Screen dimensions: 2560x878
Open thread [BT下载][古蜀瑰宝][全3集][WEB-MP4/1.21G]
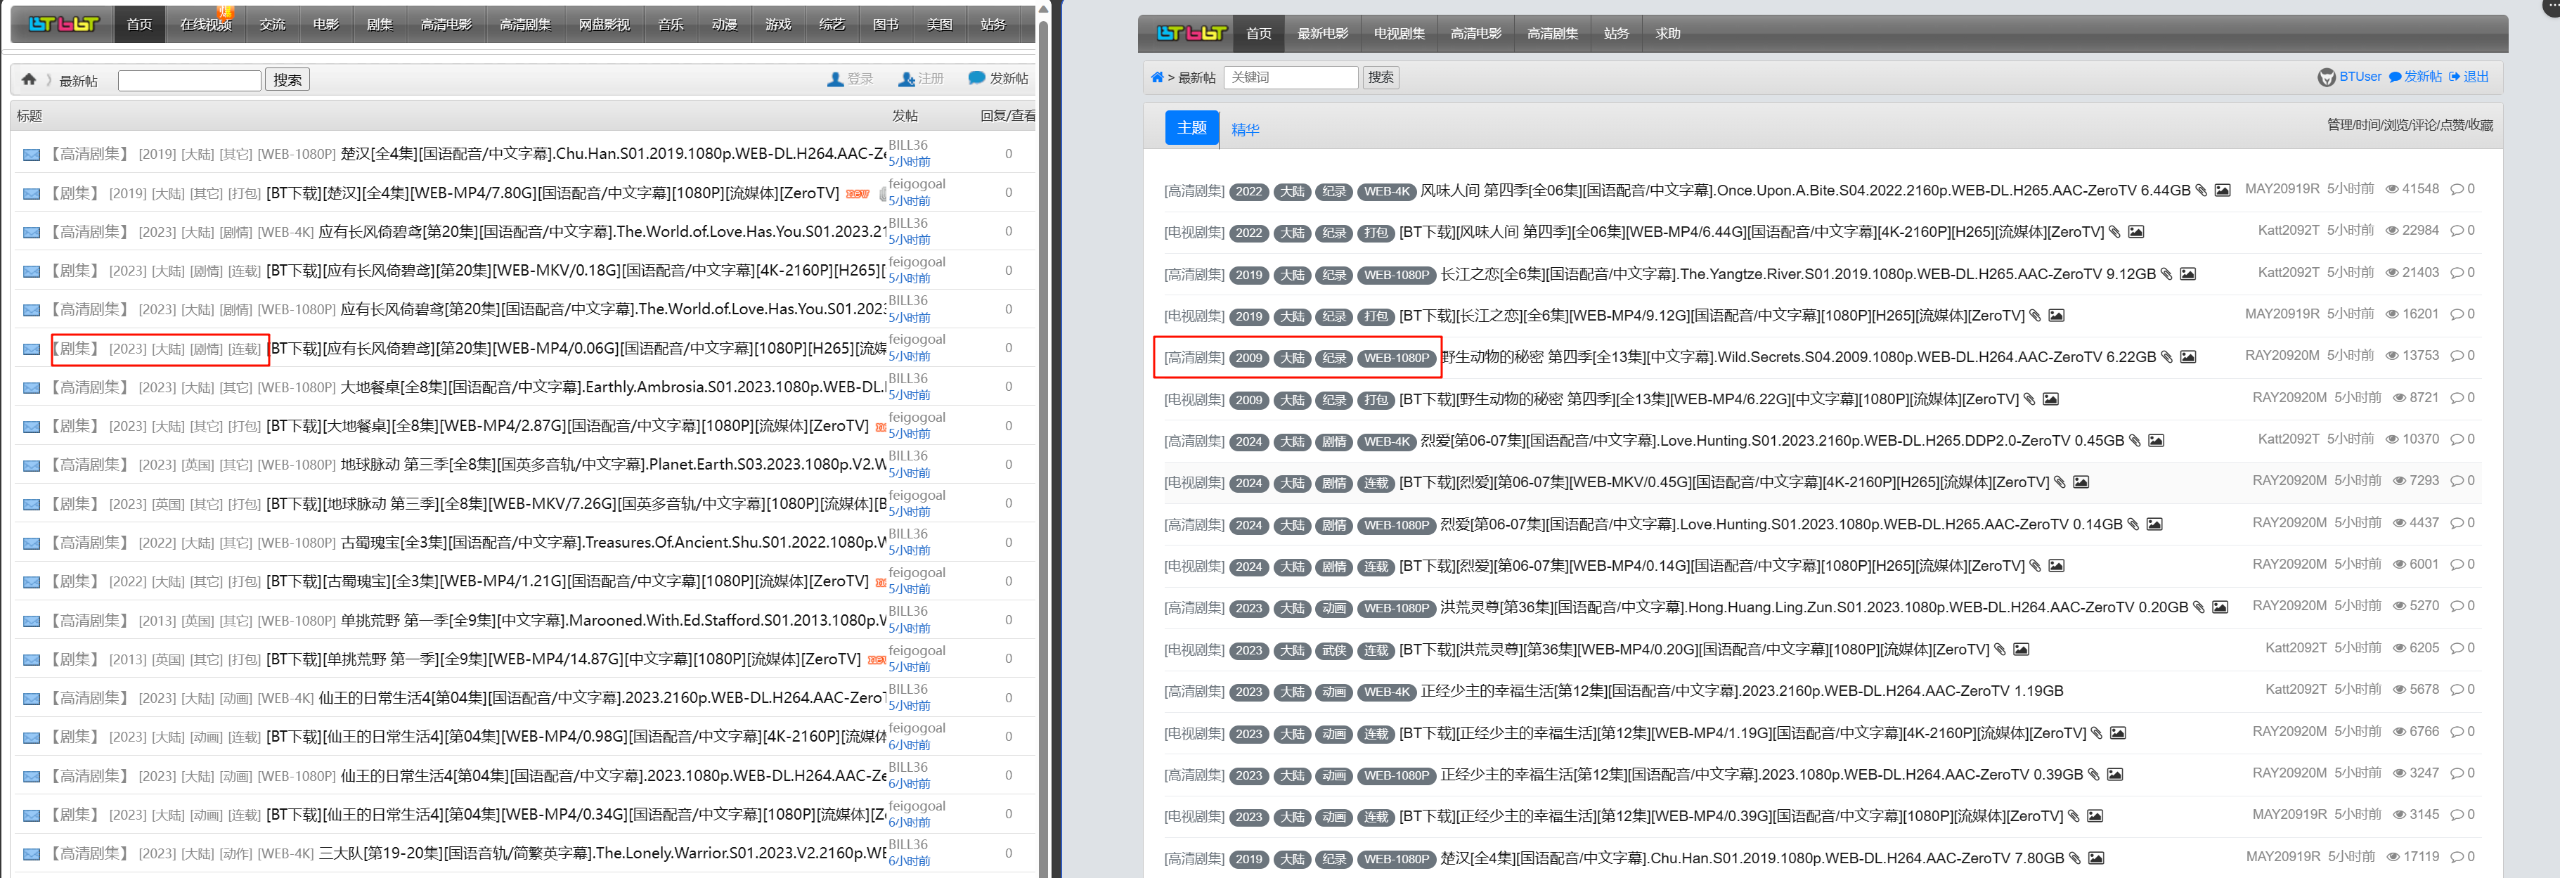coord(567,581)
